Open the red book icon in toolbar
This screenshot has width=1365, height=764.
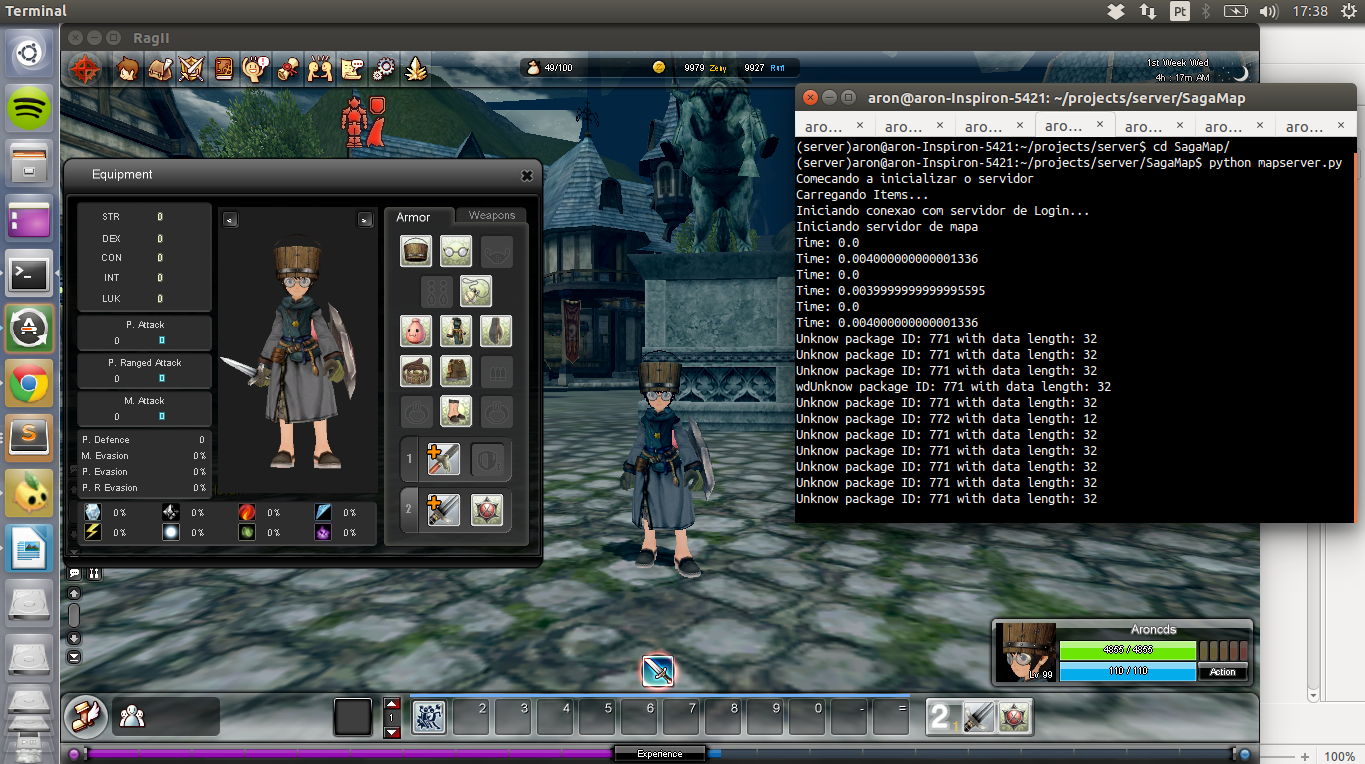pyautogui.click(x=223, y=69)
